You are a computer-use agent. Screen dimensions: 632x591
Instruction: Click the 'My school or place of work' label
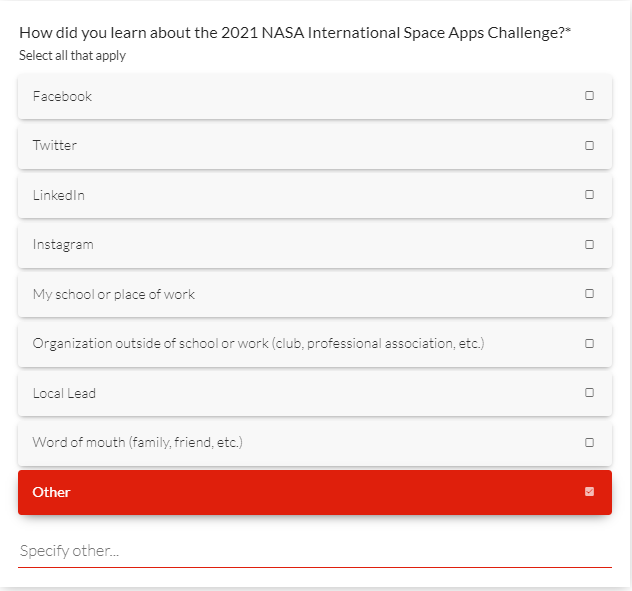click(x=114, y=294)
